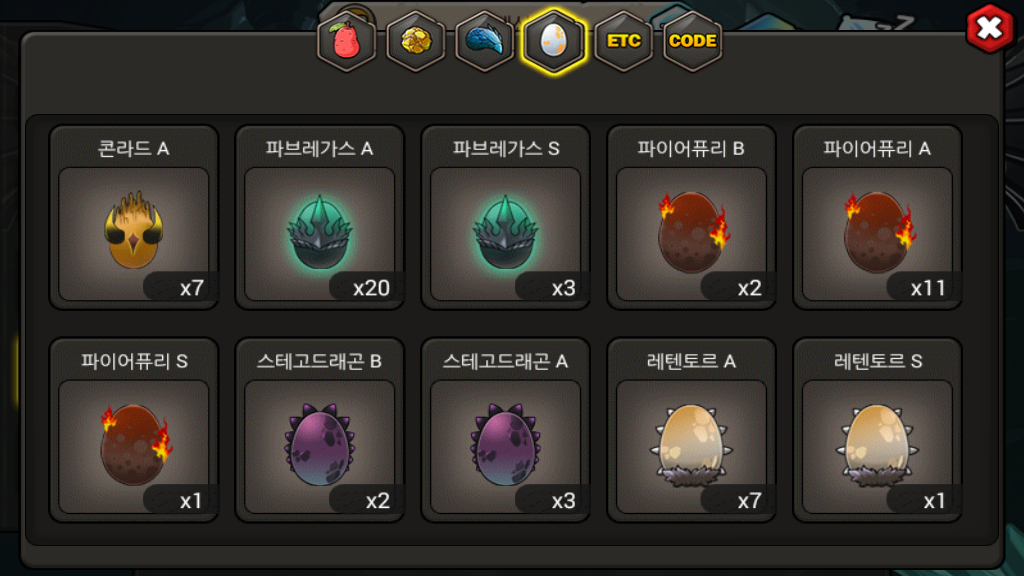Close the inventory with red X
Screen dimensions: 1024x576
pyautogui.click(x=989, y=28)
